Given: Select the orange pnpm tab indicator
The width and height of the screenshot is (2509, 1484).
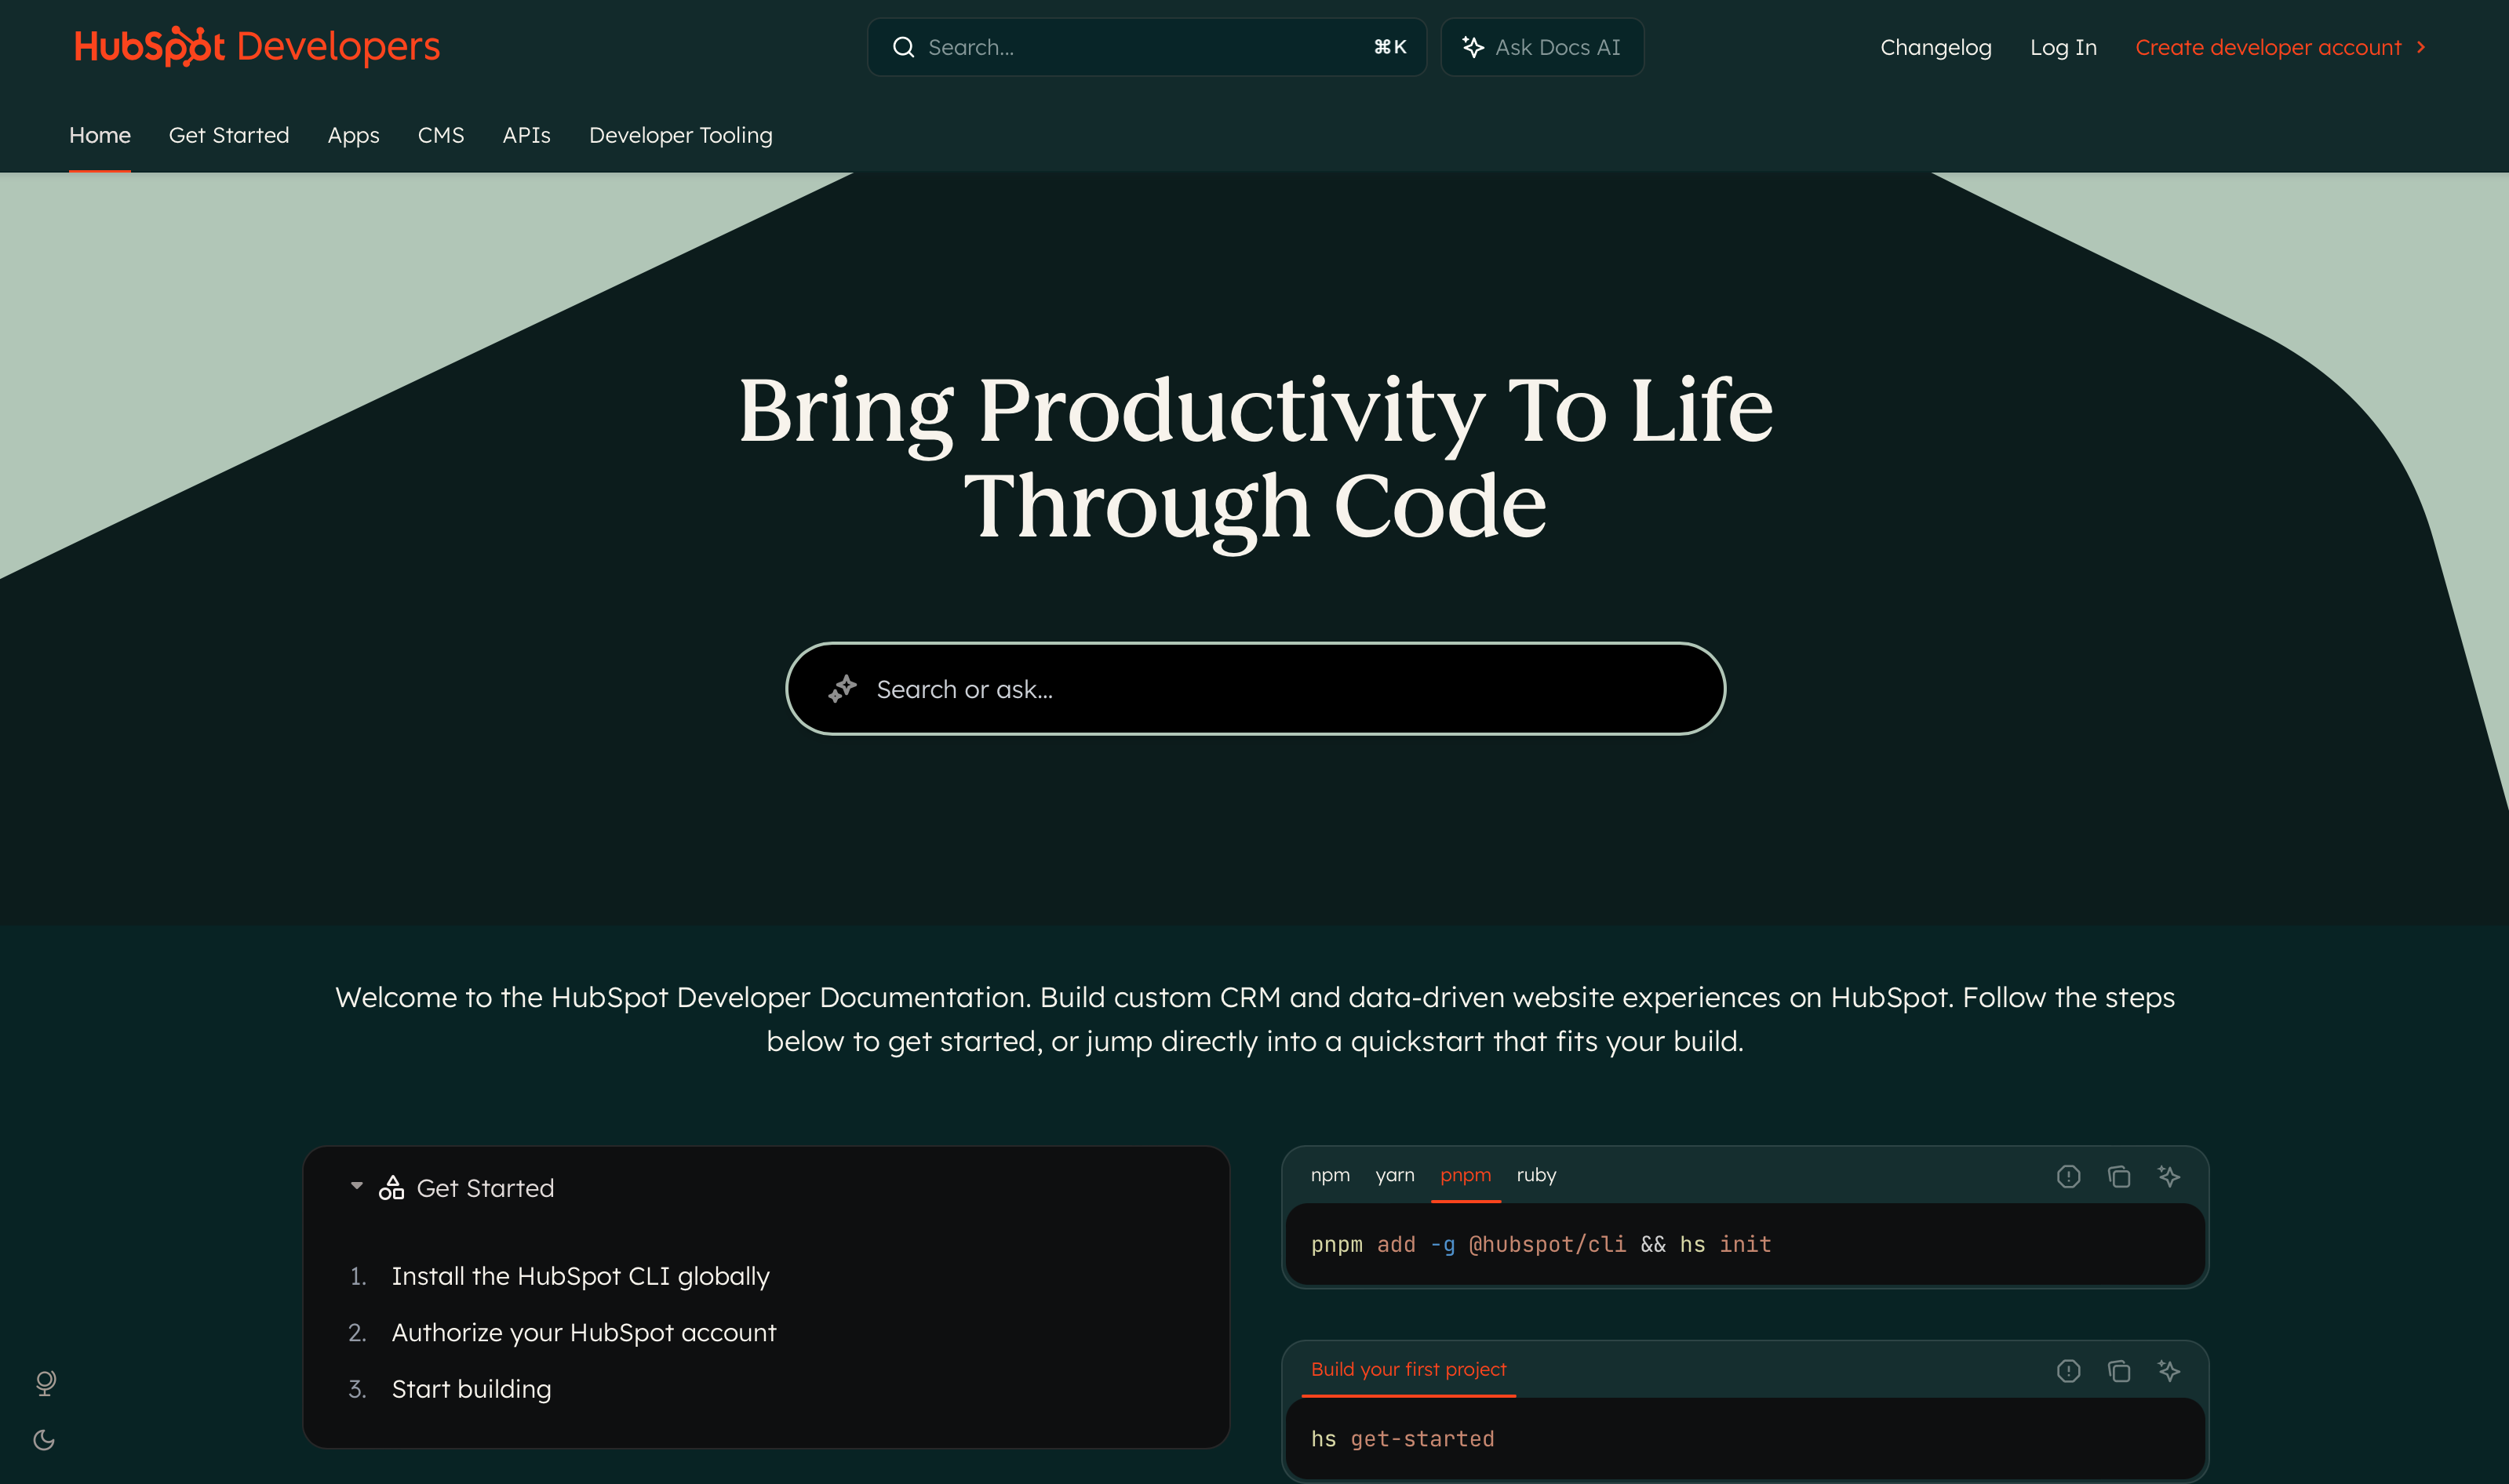Looking at the screenshot, I should (1466, 1175).
